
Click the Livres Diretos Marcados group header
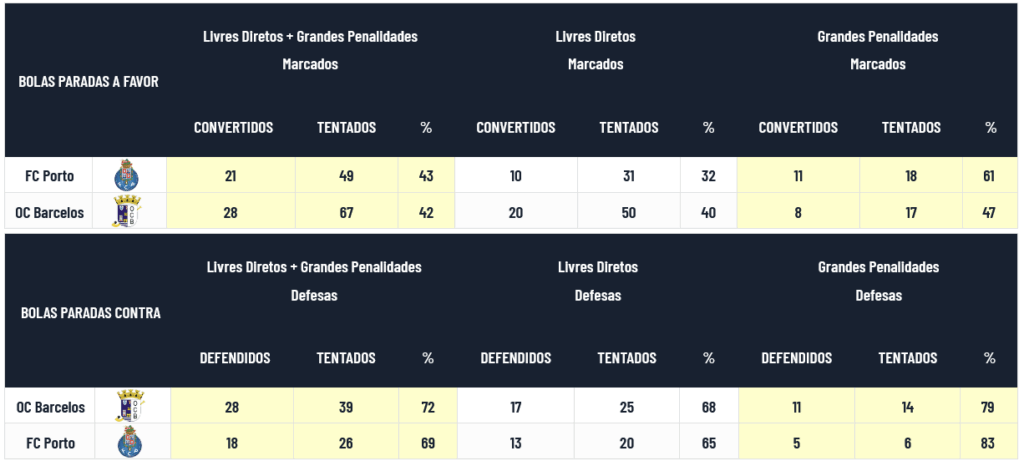tap(596, 50)
